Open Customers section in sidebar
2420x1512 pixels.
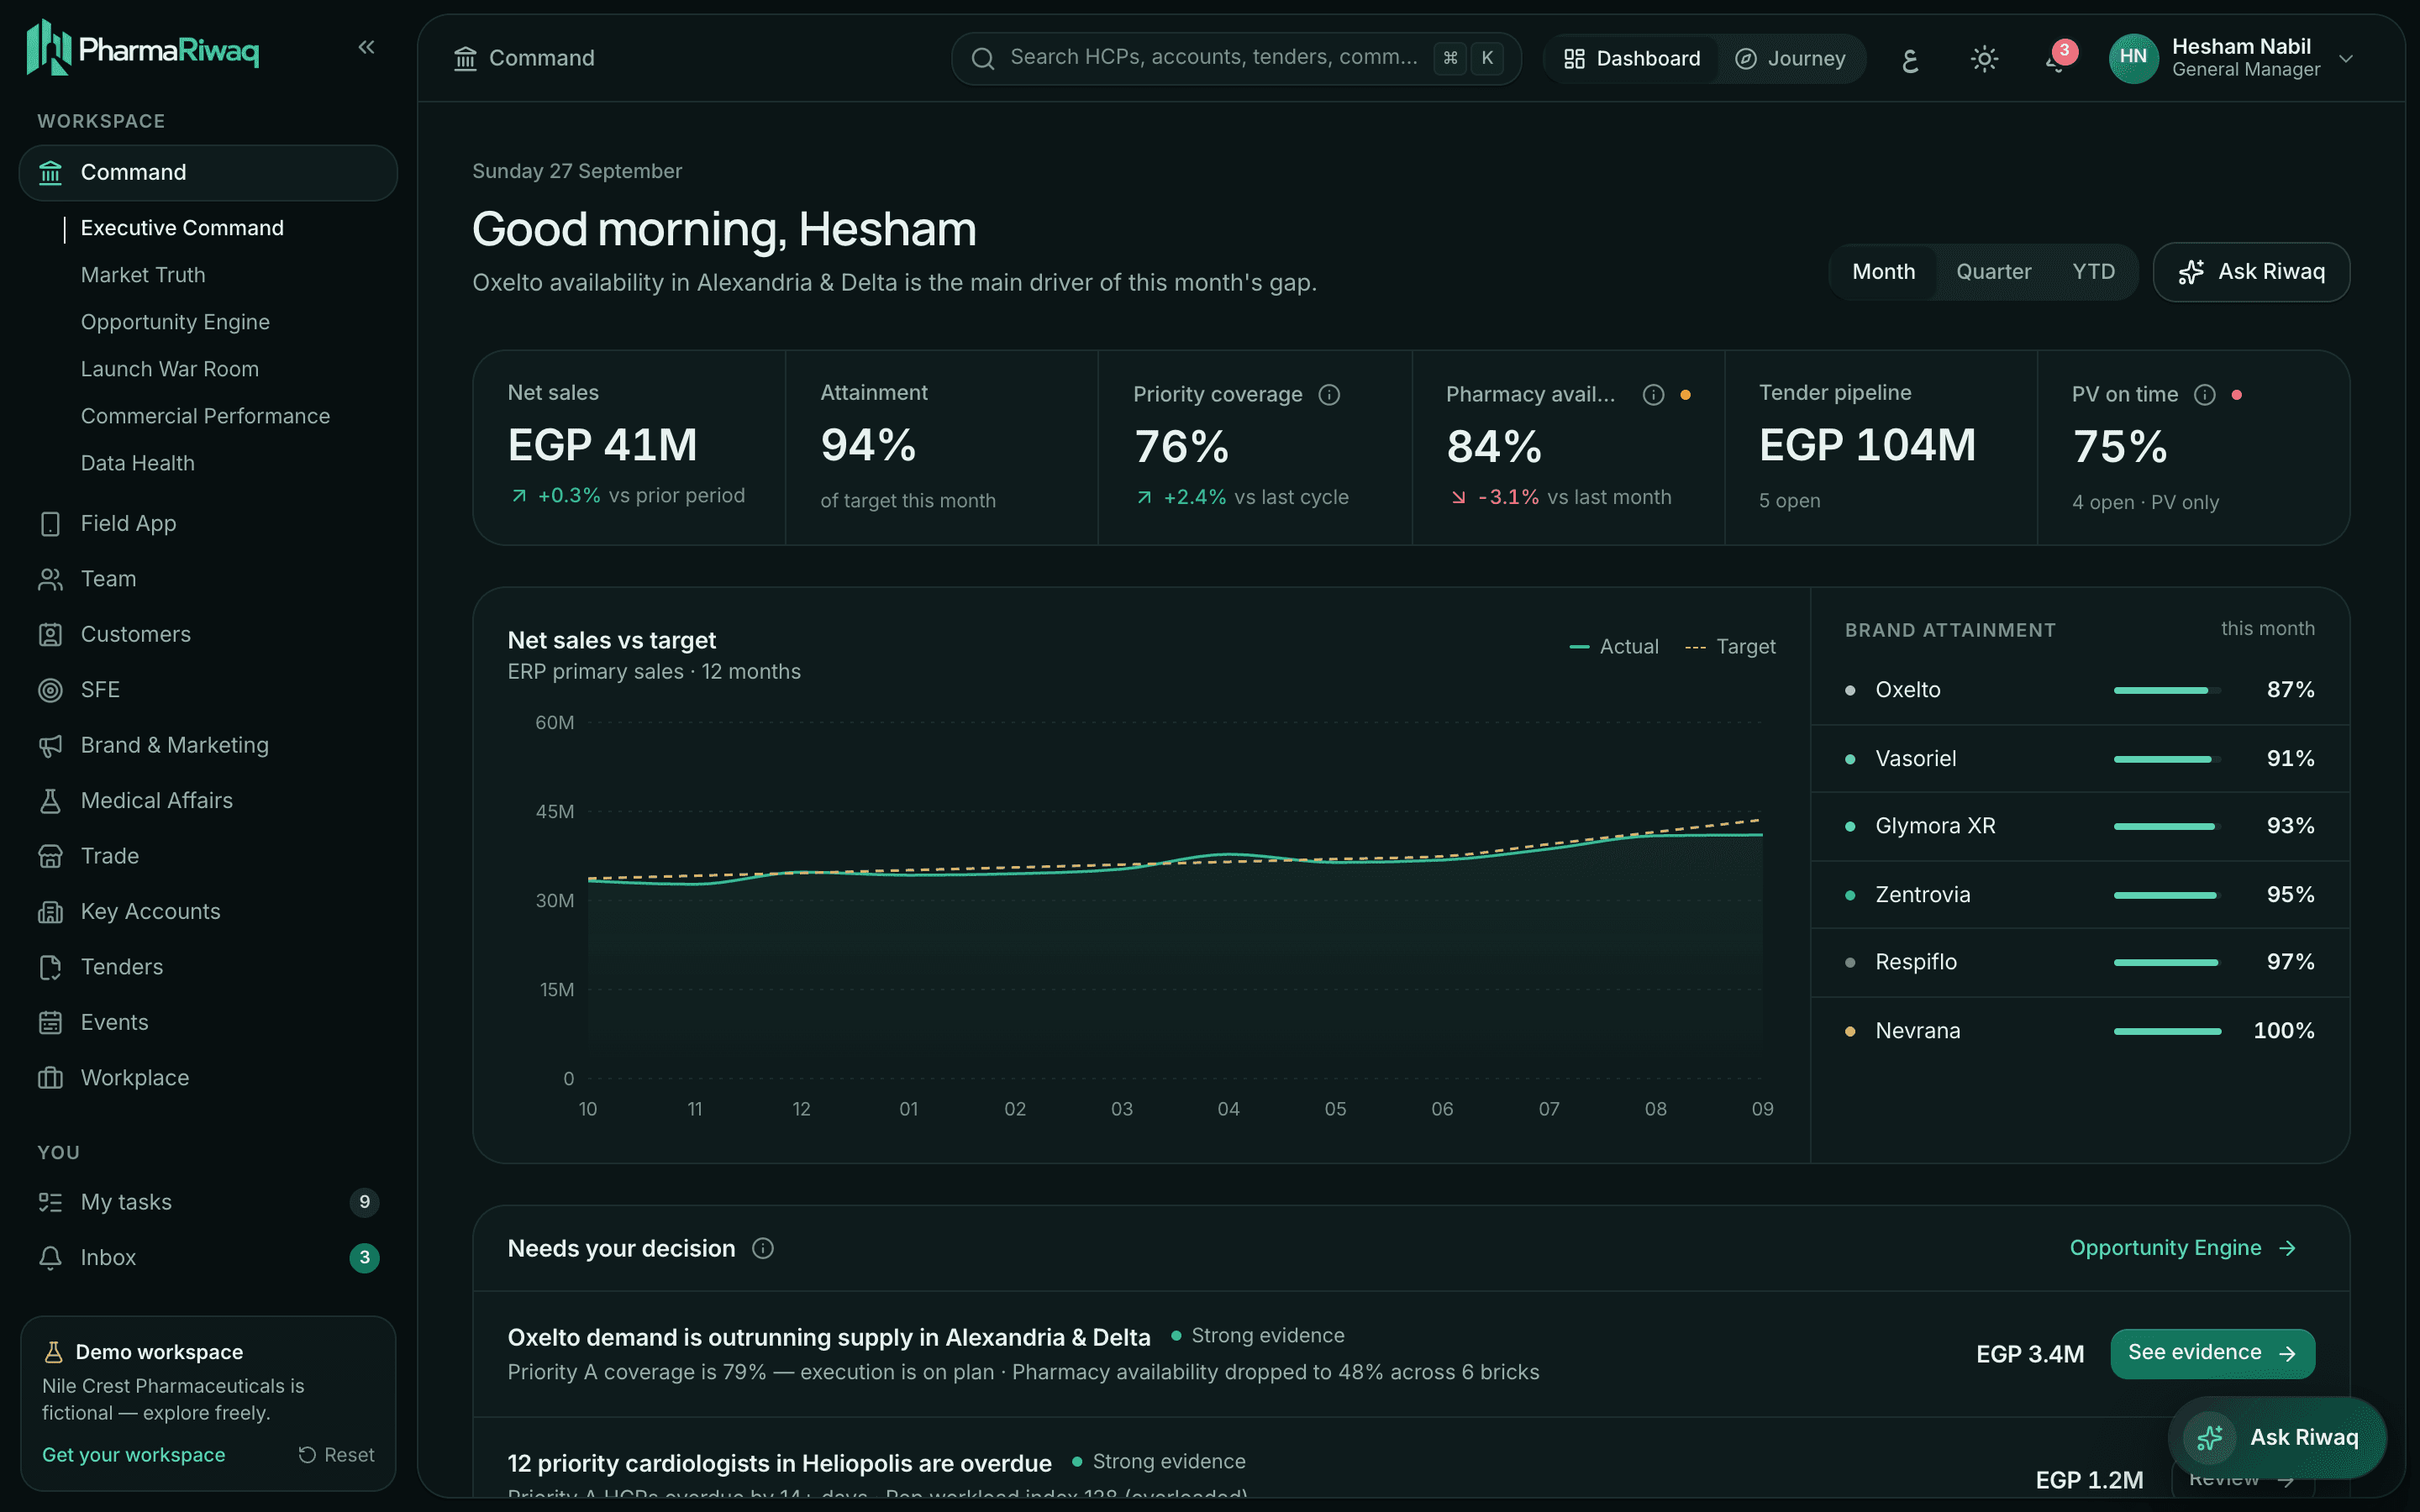click(x=208, y=634)
